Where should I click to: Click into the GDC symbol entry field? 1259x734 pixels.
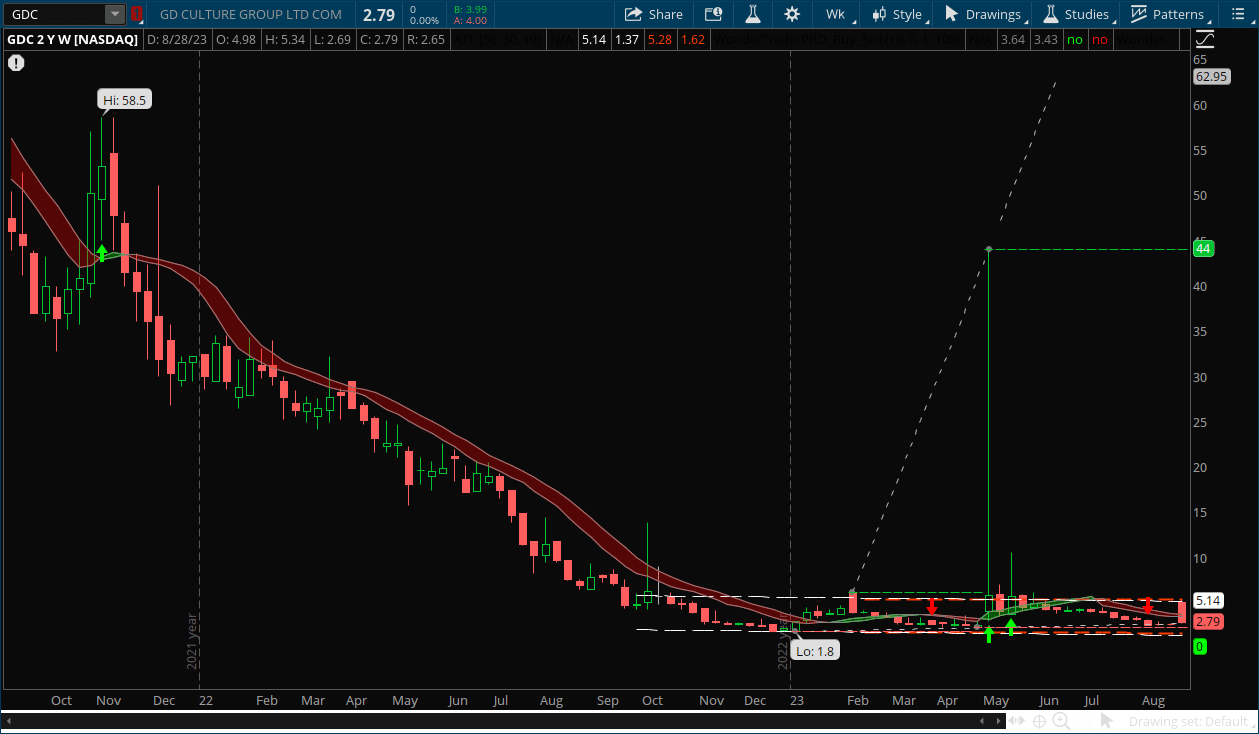56,14
